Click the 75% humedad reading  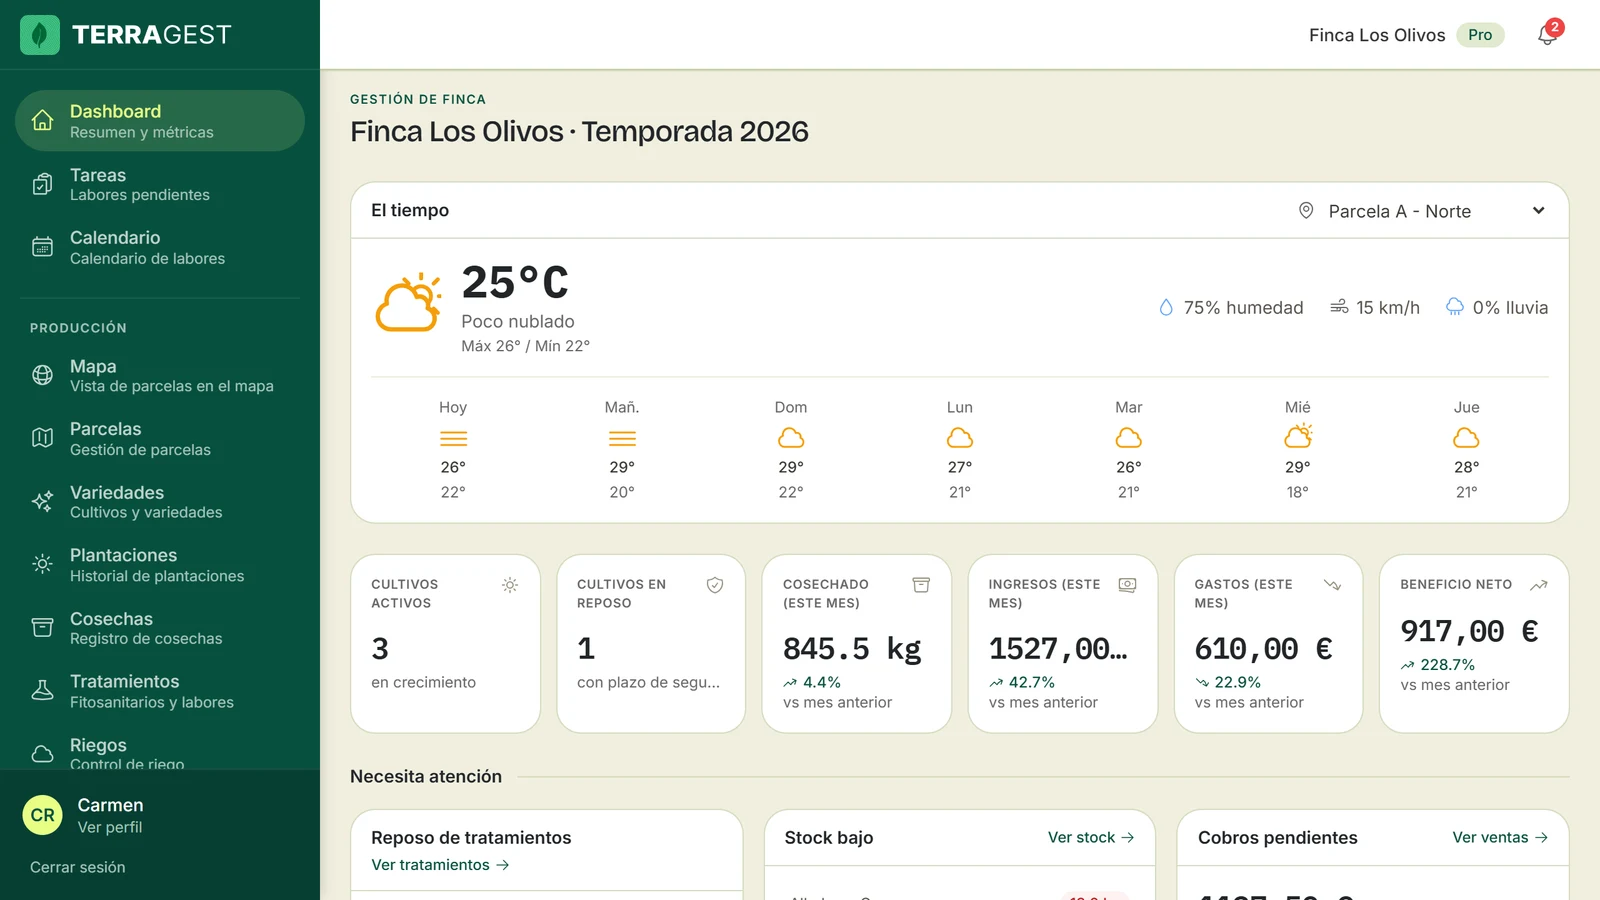tap(1231, 308)
